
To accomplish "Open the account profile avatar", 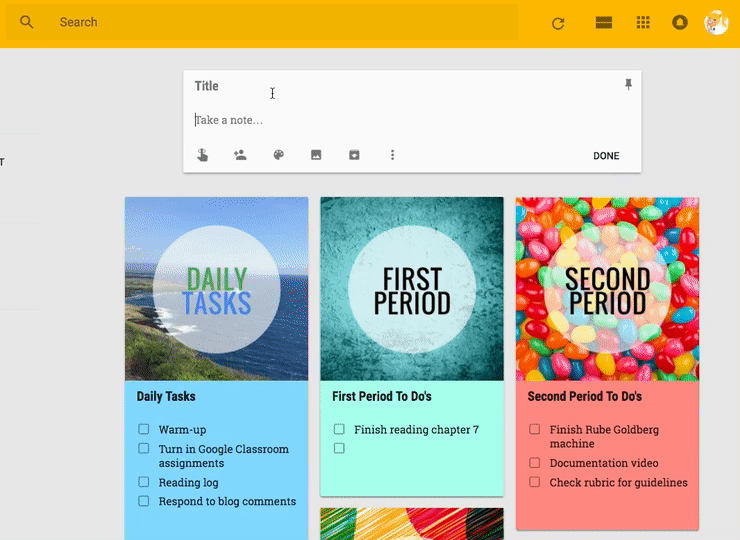I will pyautogui.click(x=716, y=22).
